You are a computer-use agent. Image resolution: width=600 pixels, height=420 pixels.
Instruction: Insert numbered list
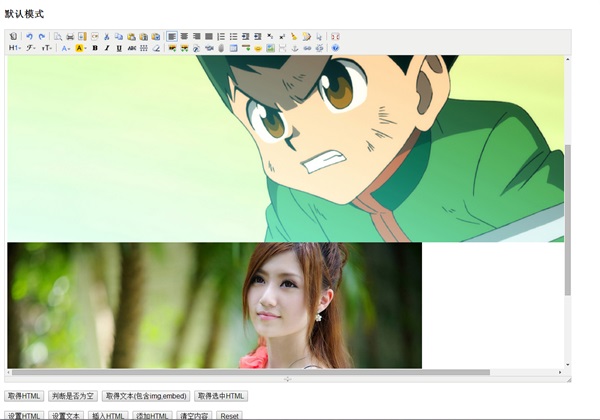221,36
